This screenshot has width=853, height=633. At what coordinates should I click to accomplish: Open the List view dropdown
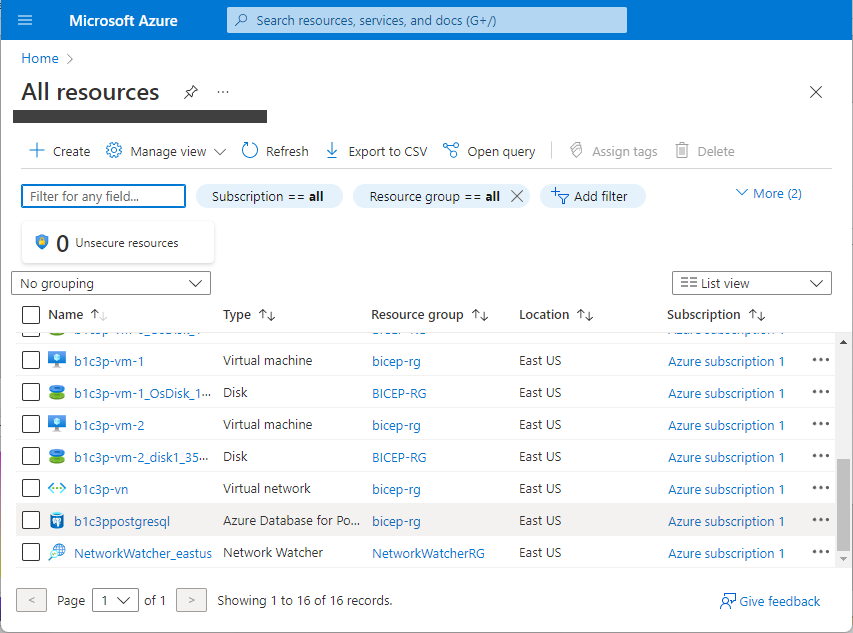coord(752,283)
